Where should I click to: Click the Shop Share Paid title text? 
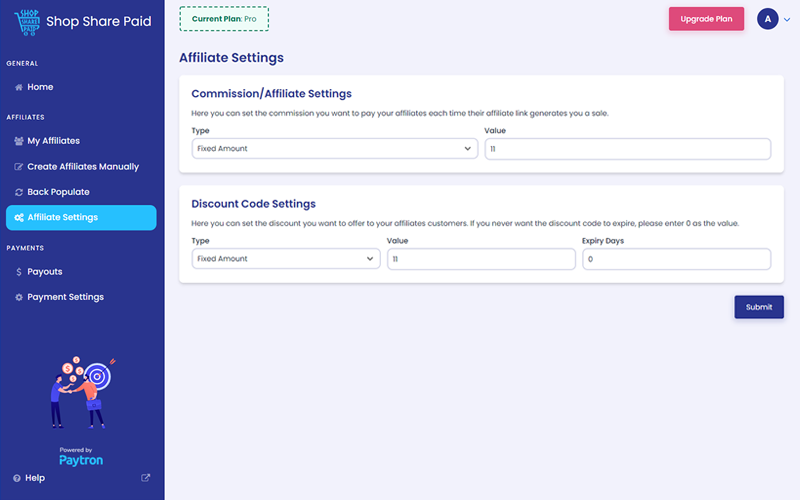(x=99, y=21)
